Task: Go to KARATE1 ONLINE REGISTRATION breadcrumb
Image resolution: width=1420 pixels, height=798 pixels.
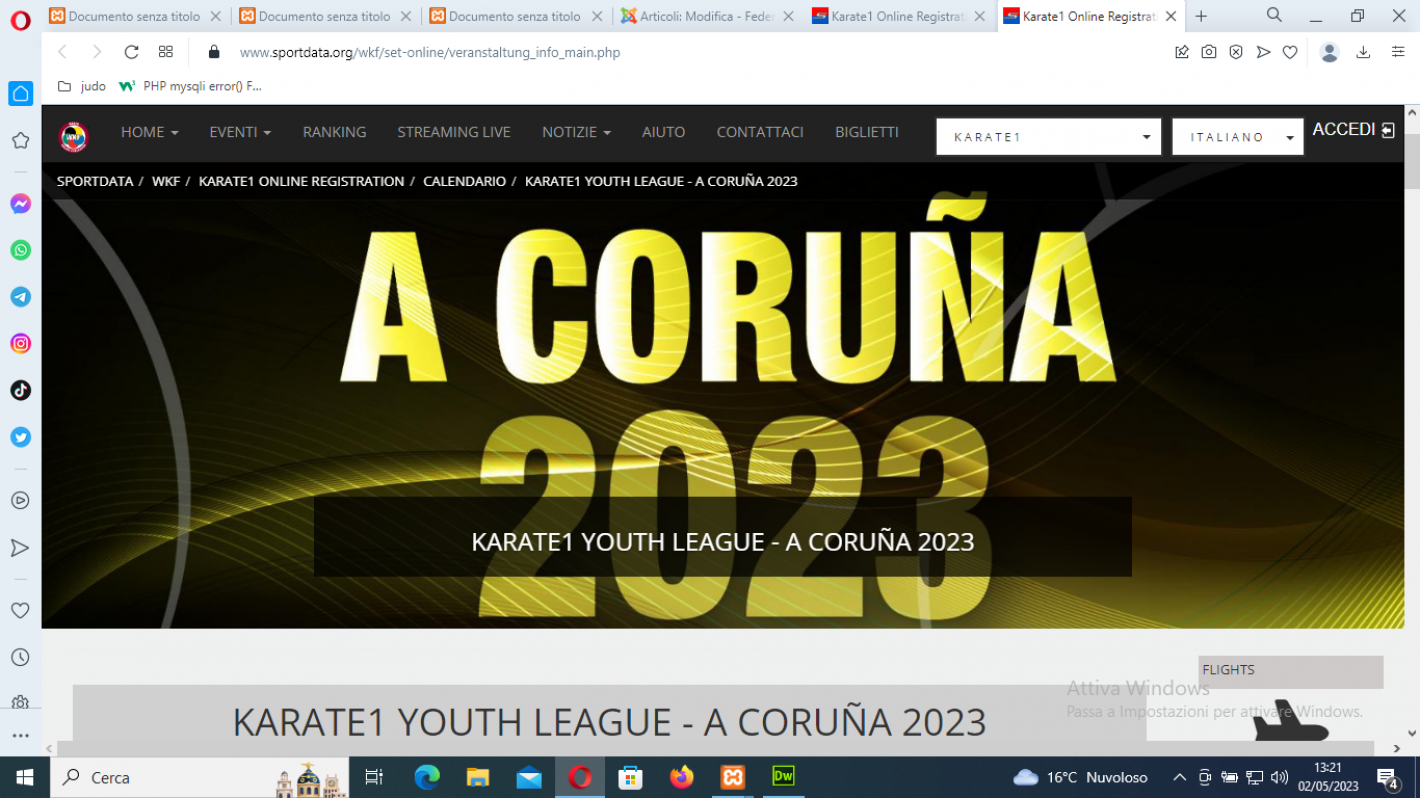Action: click(x=302, y=181)
